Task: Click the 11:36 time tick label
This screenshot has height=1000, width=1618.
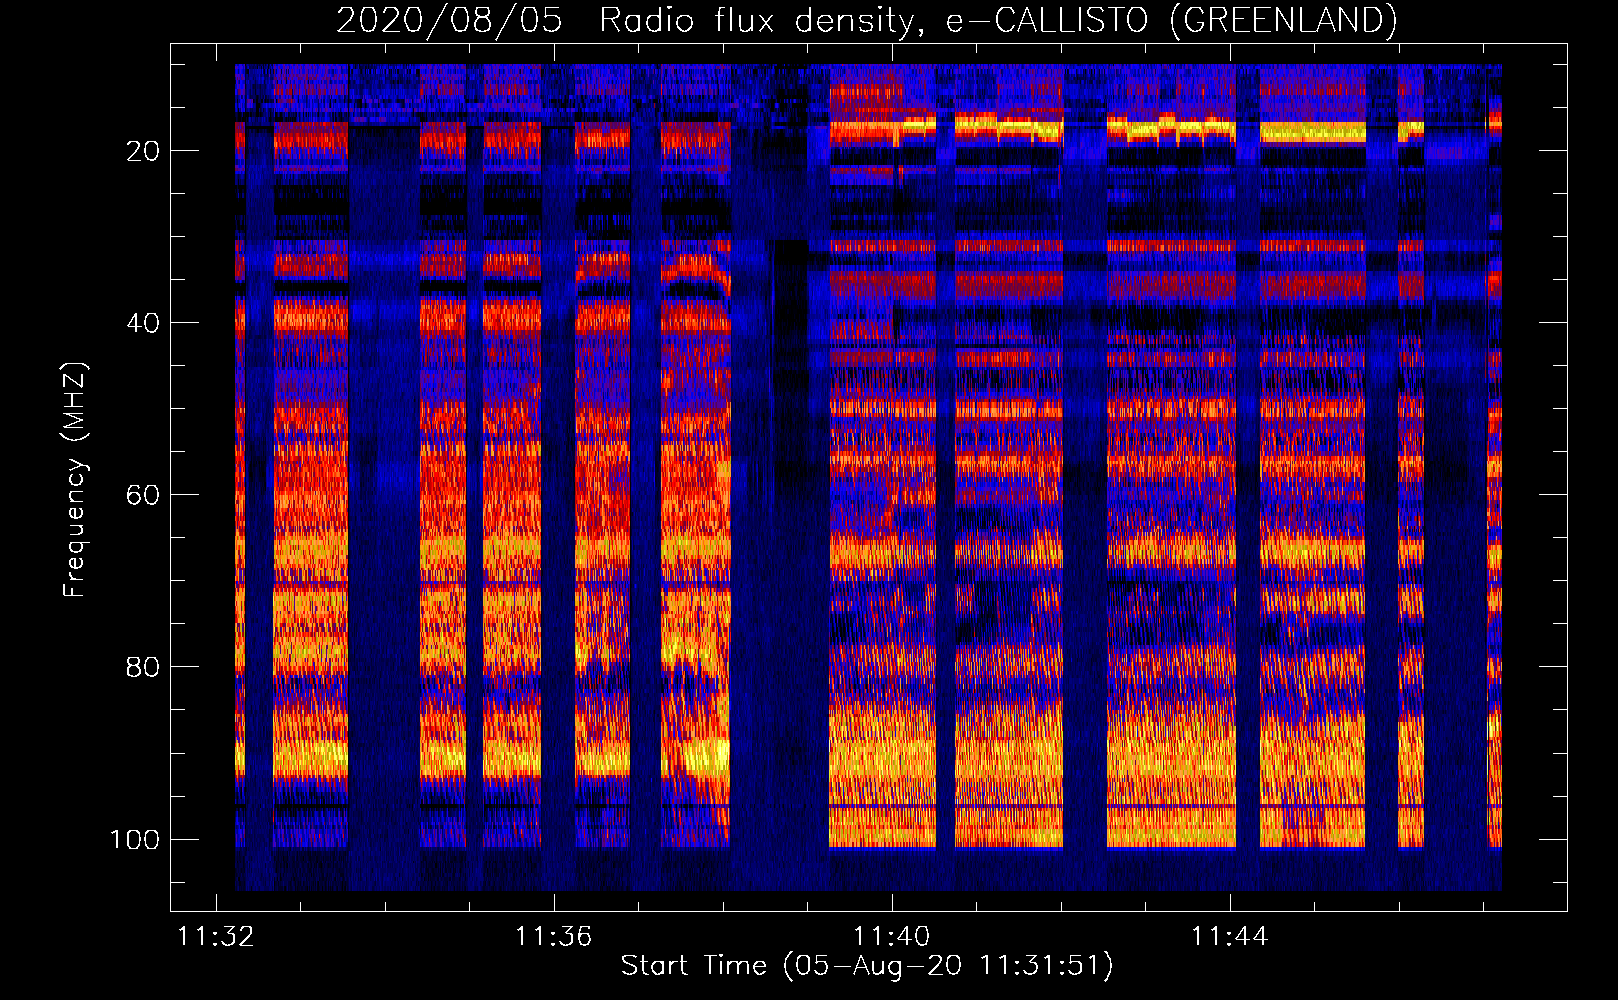Action: tap(553, 937)
